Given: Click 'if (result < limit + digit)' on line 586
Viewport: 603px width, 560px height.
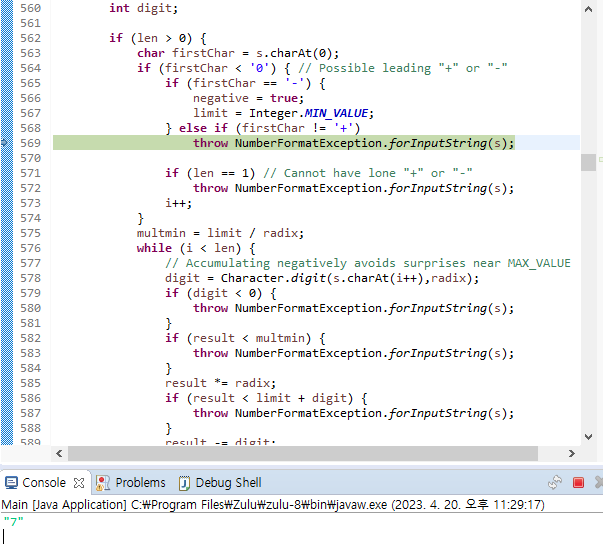Looking at the screenshot, I should coord(259,398).
